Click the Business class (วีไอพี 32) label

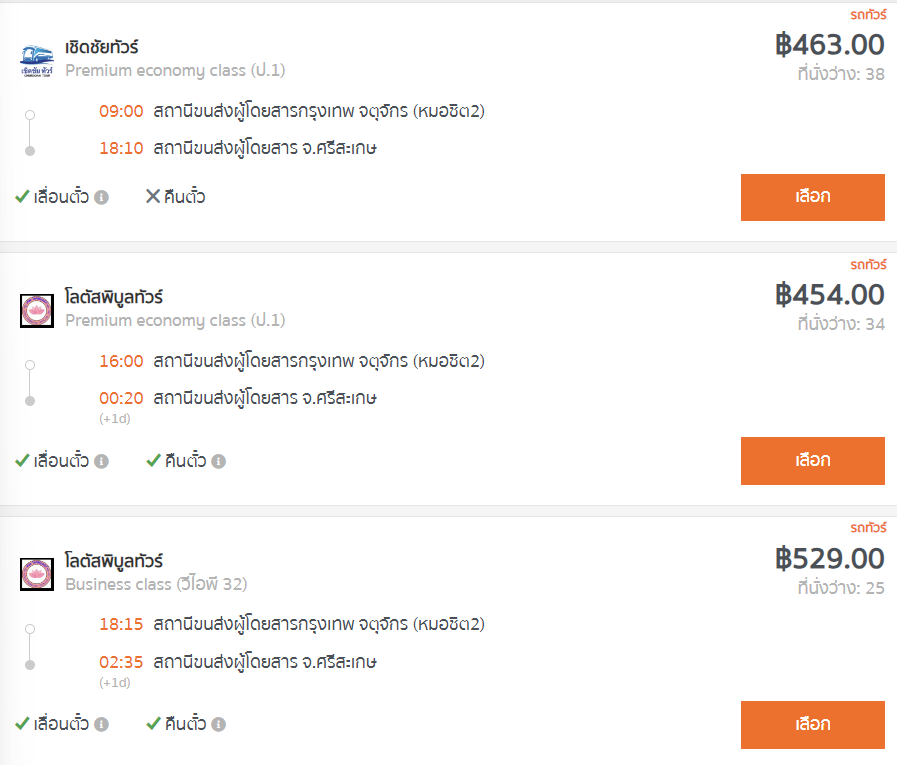156,584
